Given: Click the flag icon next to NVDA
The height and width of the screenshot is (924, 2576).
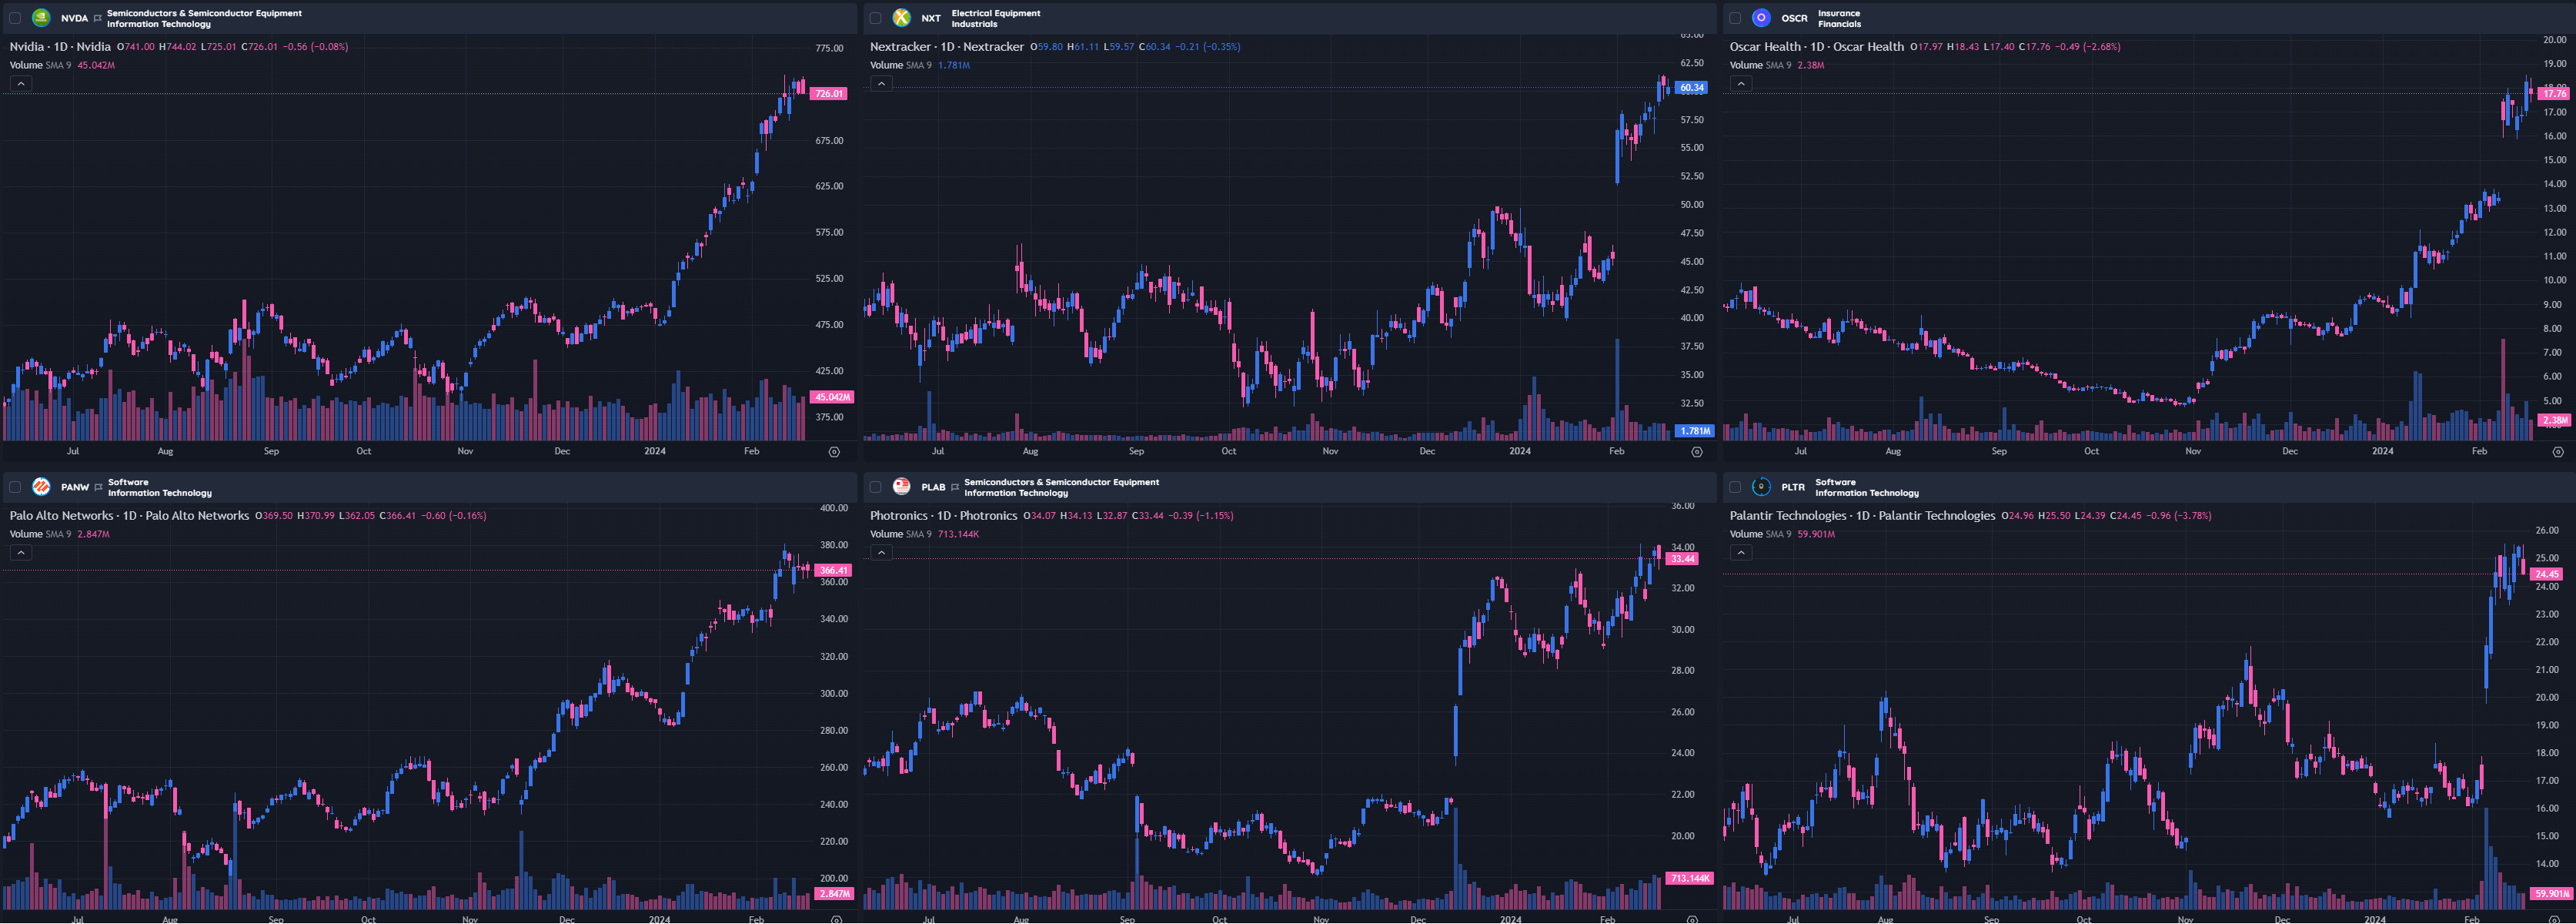Looking at the screenshot, I should tap(98, 18).
